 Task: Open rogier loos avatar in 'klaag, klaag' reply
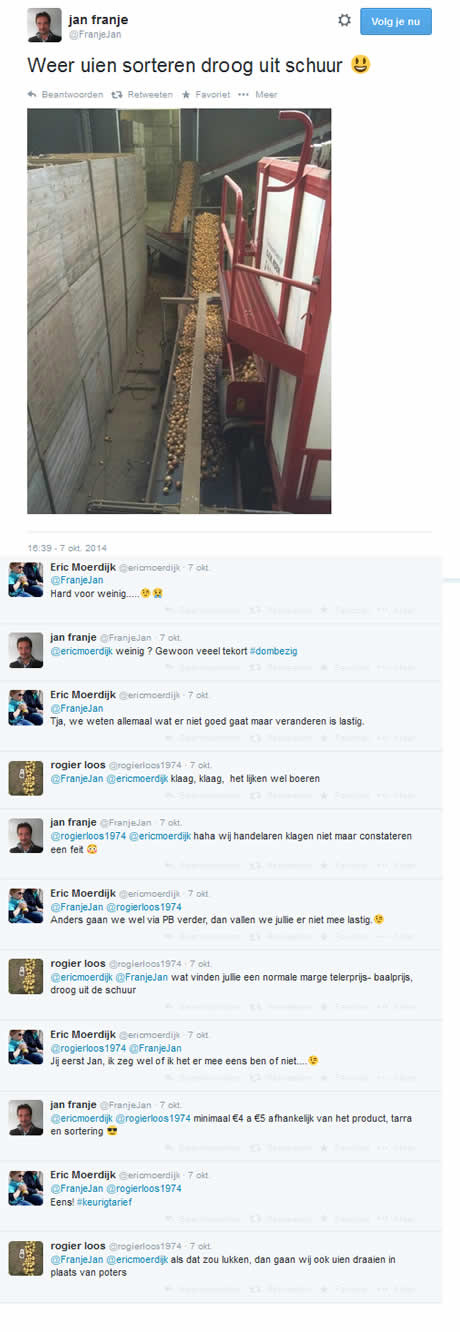pyautogui.click(x=25, y=778)
